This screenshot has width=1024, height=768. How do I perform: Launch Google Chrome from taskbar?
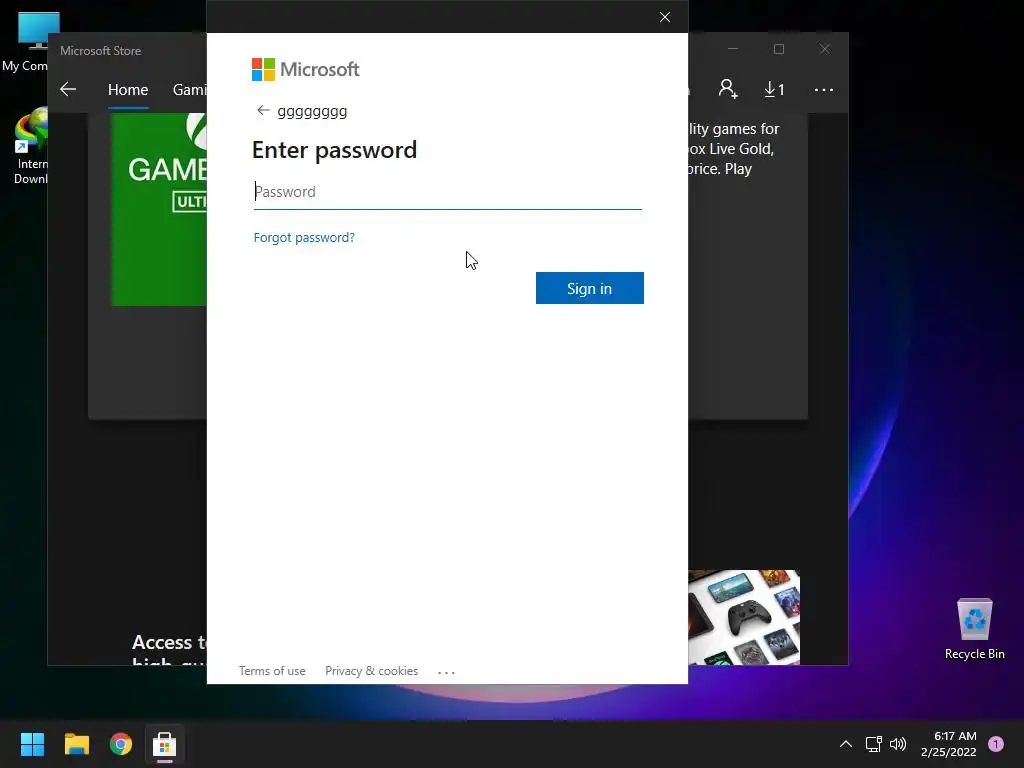point(121,744)
